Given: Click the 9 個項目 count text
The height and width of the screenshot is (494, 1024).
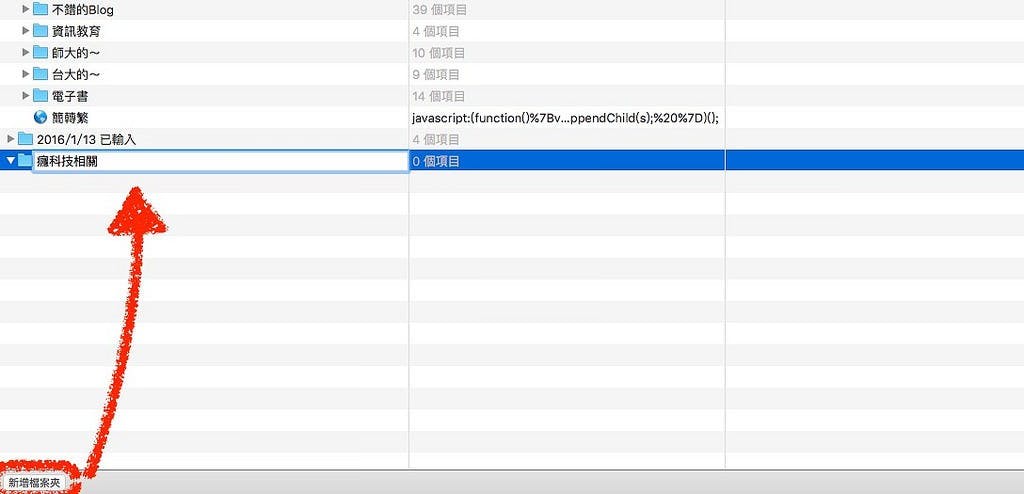Looking at the screenshot, I should point(436,74).
